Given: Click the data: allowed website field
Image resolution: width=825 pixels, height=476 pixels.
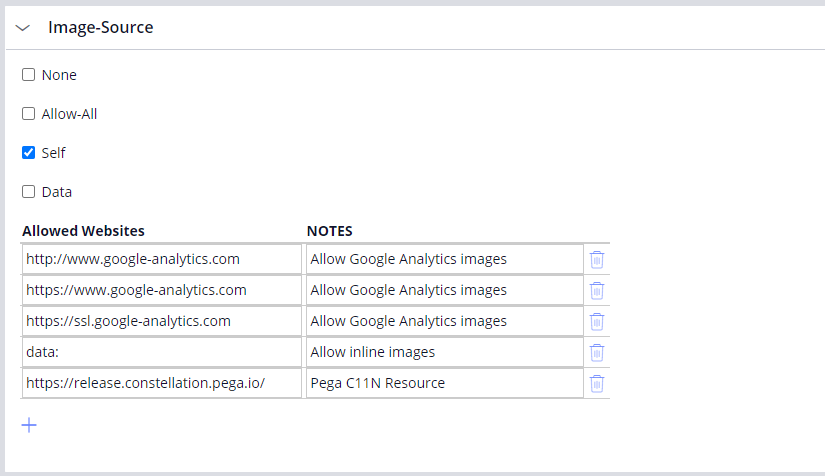Looking at the screenshot, I should point(161,352).
